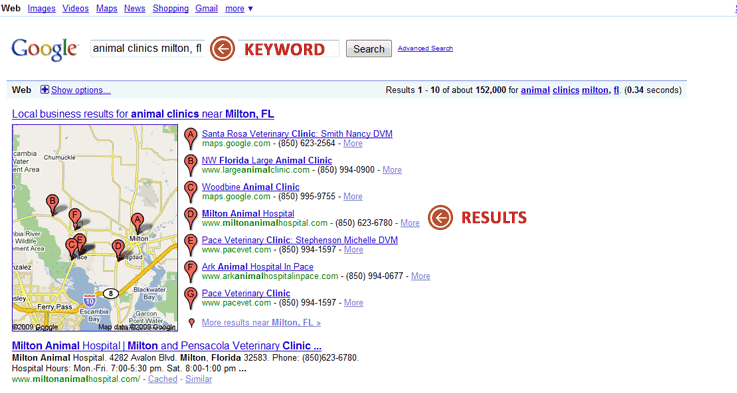Open Woodbine Animal Clinic listing
This screenshot has width=737, height=393.
[x=251, y=187]
